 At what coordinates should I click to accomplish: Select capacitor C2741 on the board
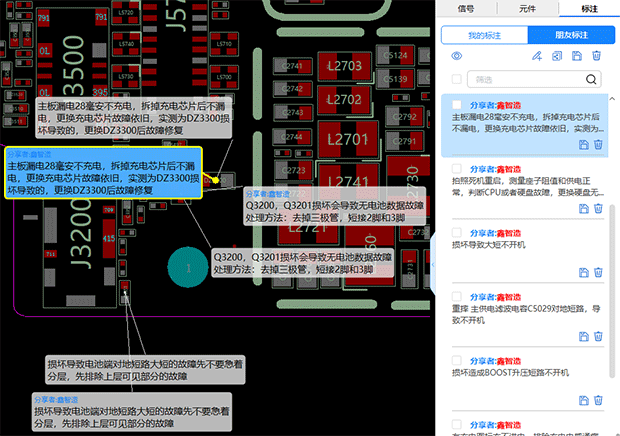point(293,66)
